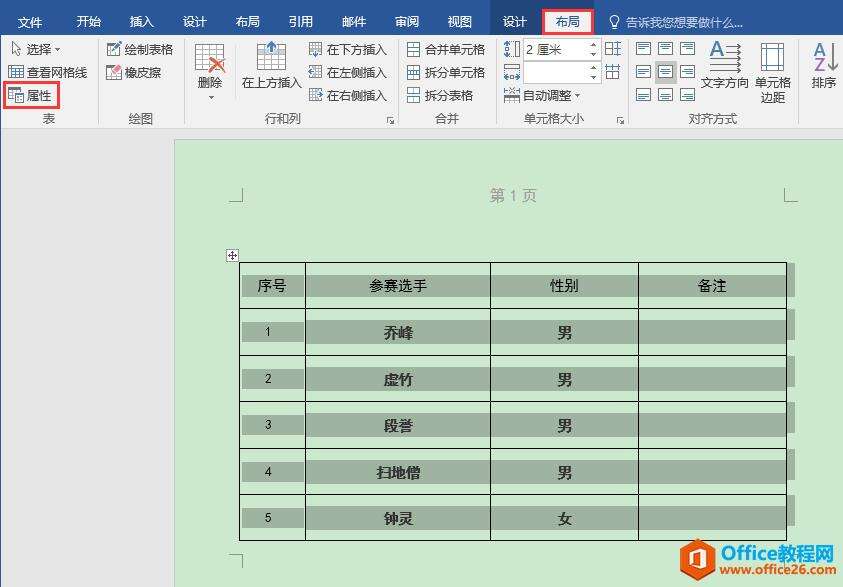The image size is (843, 587).
Task: Click the 排序 sort icon
Action: [x=824, y=66]
